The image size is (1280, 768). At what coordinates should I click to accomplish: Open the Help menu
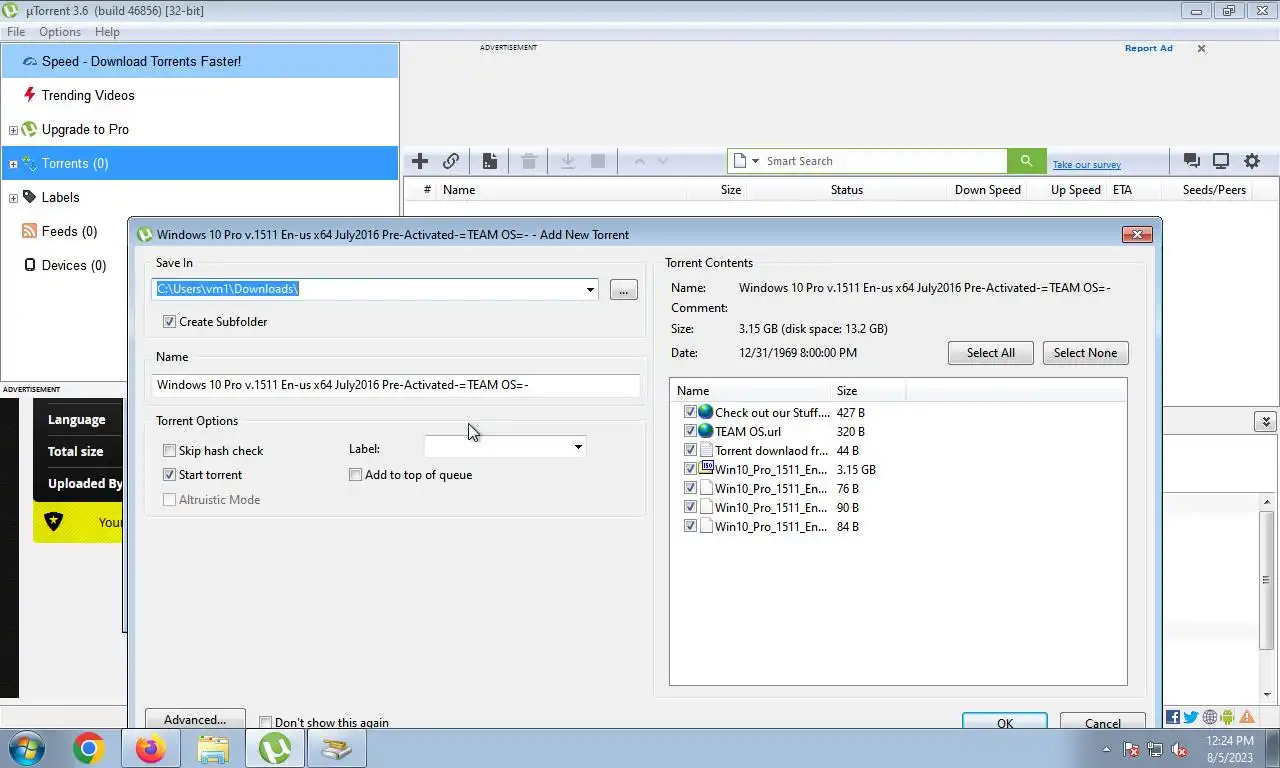[107, 32]
